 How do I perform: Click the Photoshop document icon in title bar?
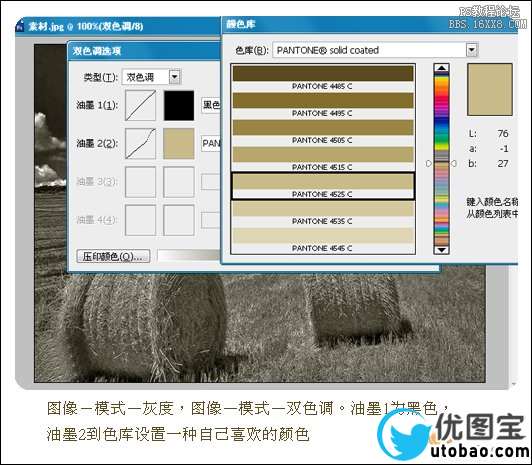(20, 26)
